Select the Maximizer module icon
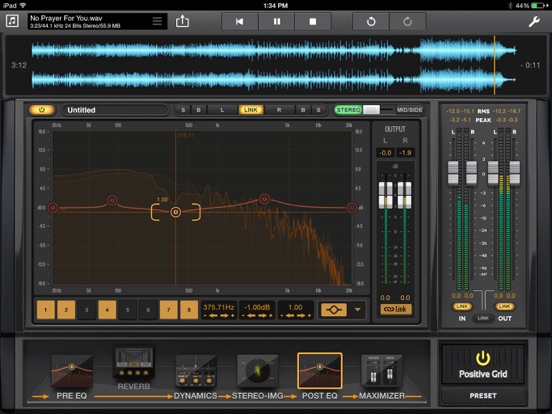The image size is (552, 414). (382, 371)
